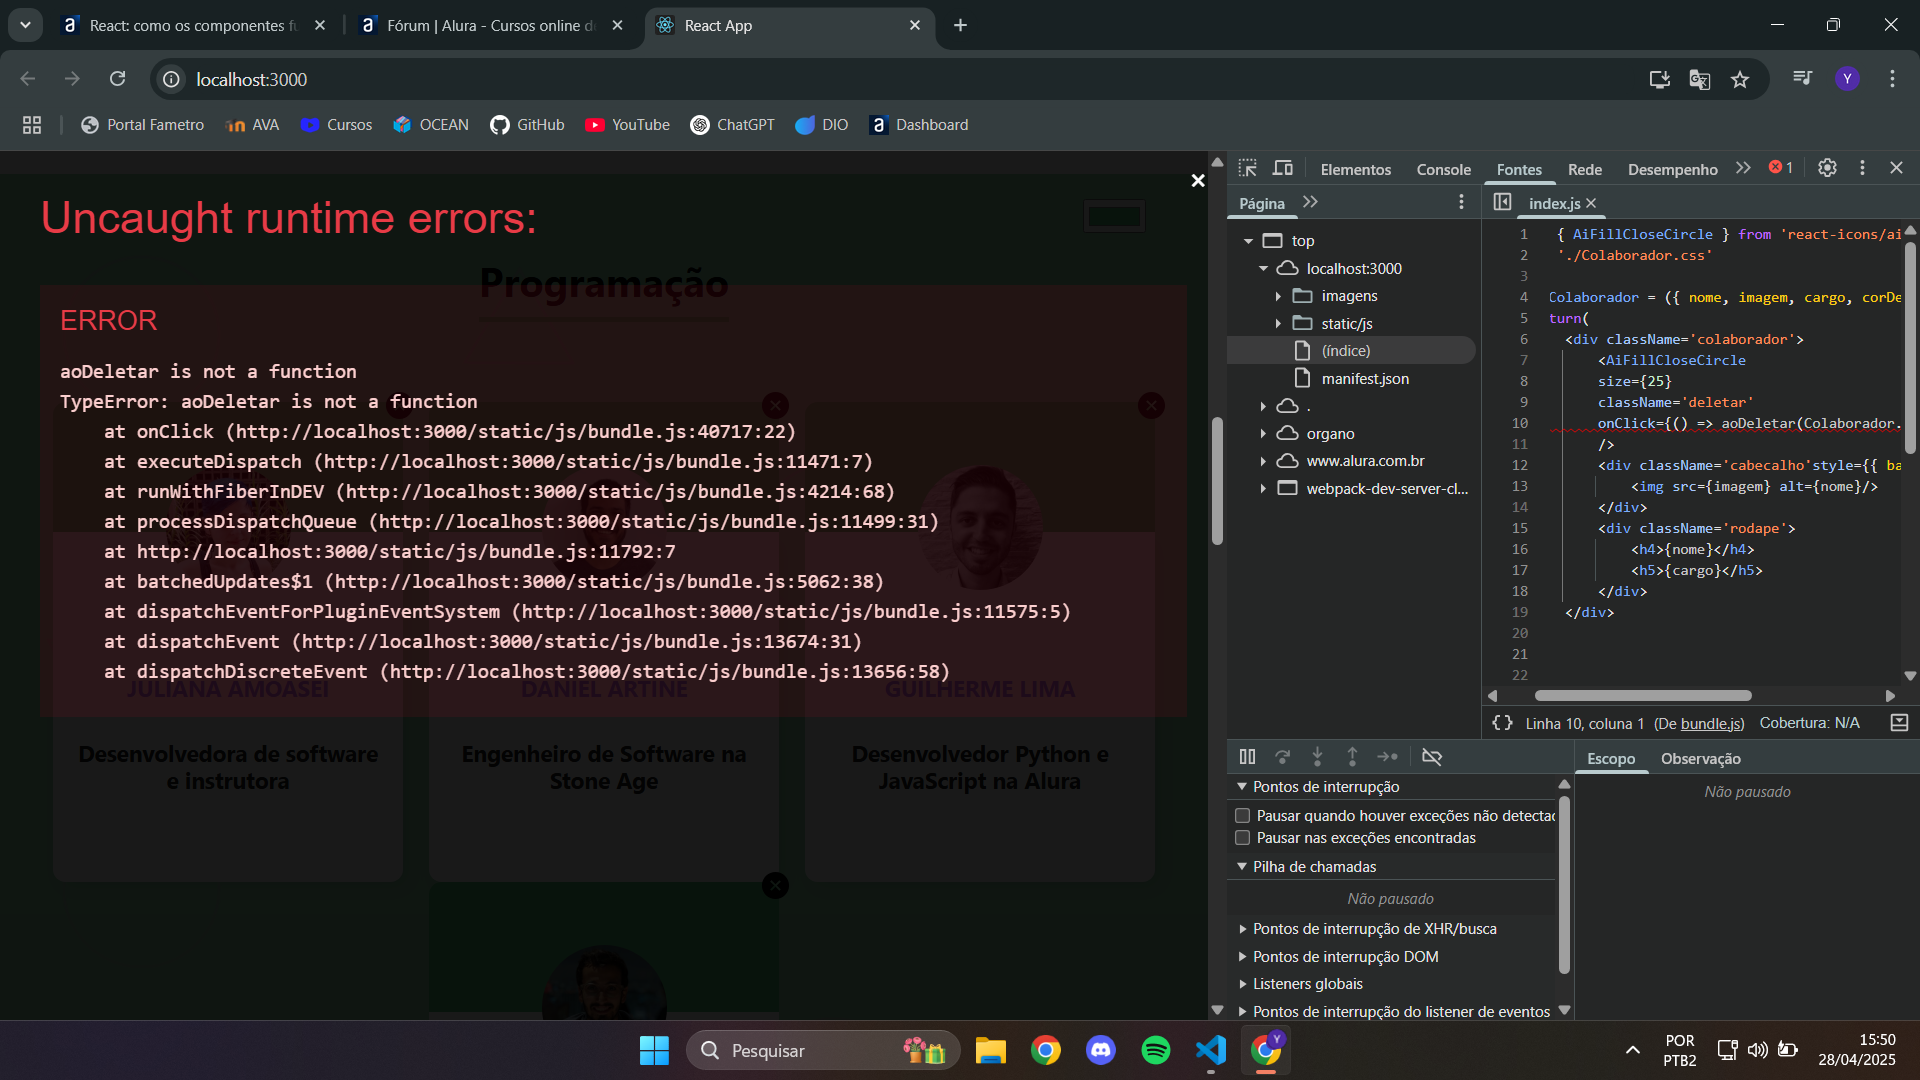Image resolution: width=1920 pixels, height=1080 pixels.
Task: Show more navigator tabs next to Página
Action: pos(1310,202)
